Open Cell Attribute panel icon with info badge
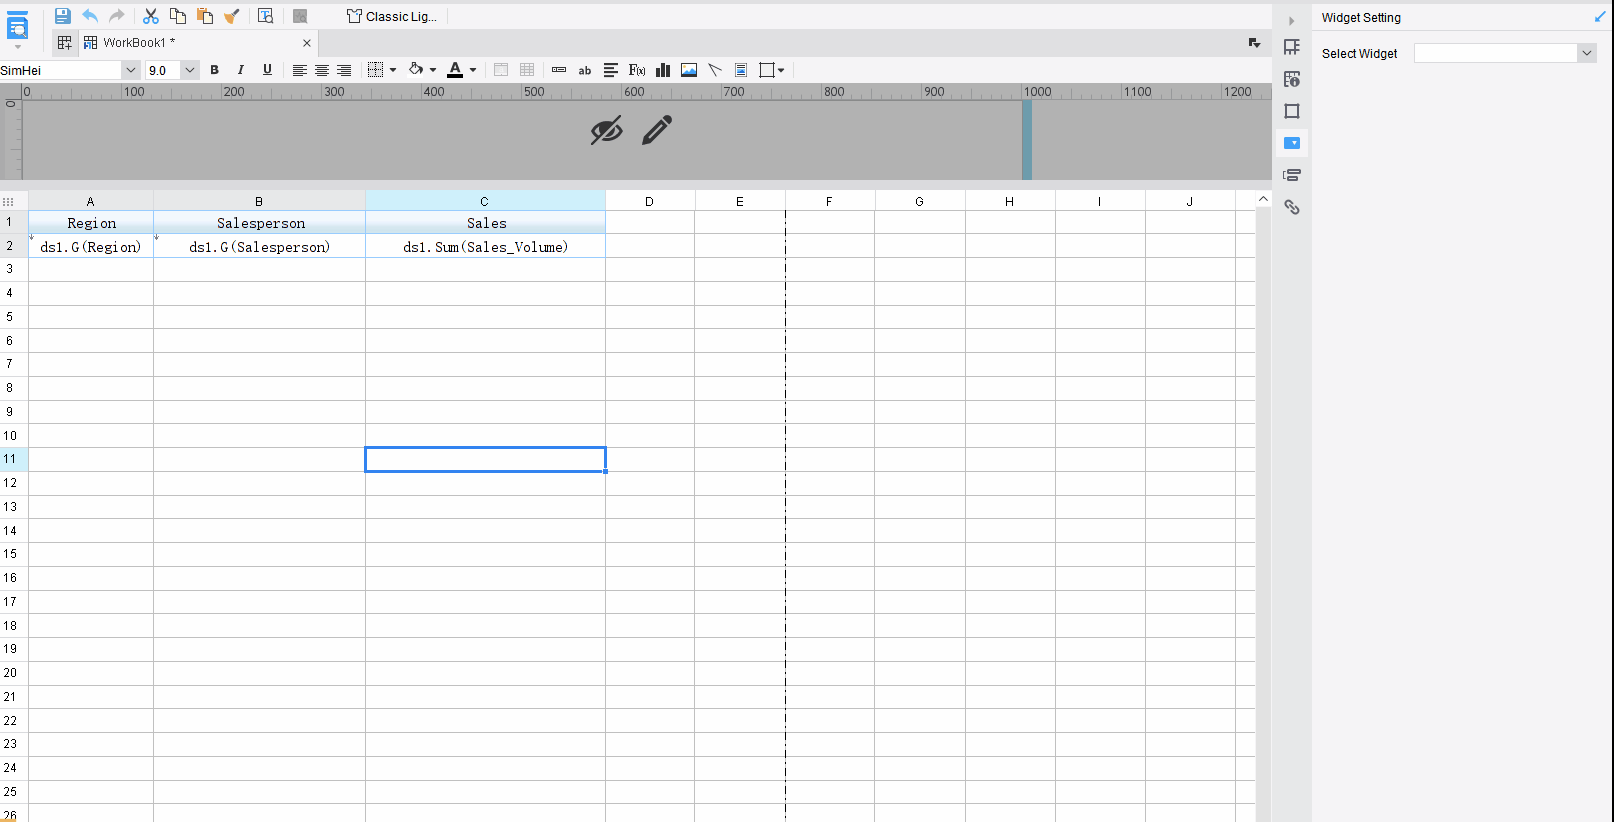Screen dimensions: 1614x822 [1292, 79]
